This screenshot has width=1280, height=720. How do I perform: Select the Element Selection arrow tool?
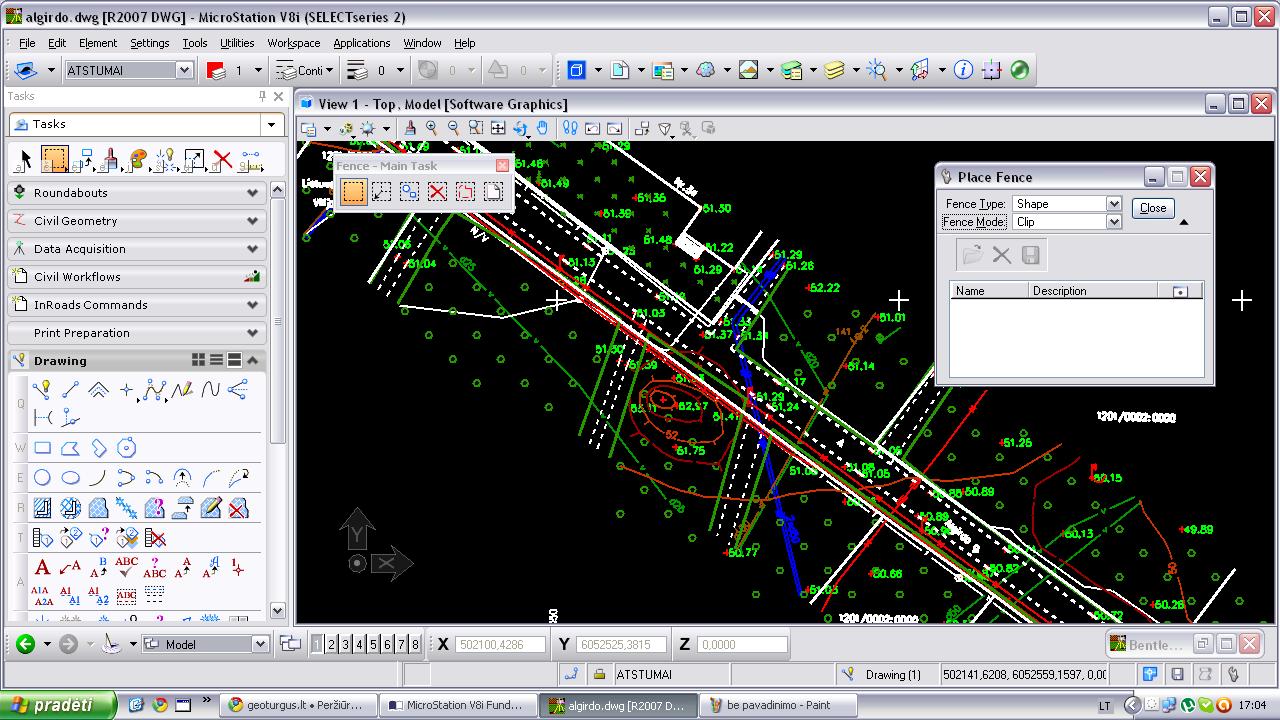click(26, 159)
